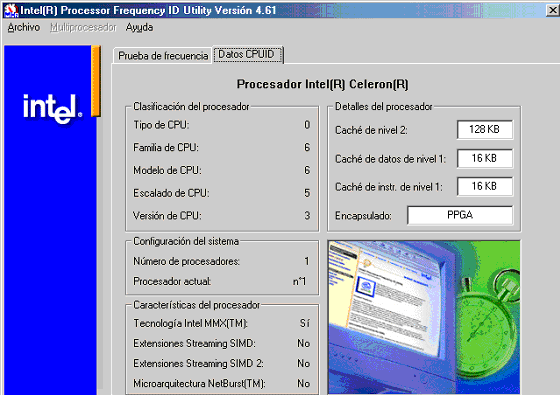The width and height of the screenshot is (560, 395).
Task: Switch to the Prueba de frecuencia tab
Action: pyautogui.click(x=163, y=56)
